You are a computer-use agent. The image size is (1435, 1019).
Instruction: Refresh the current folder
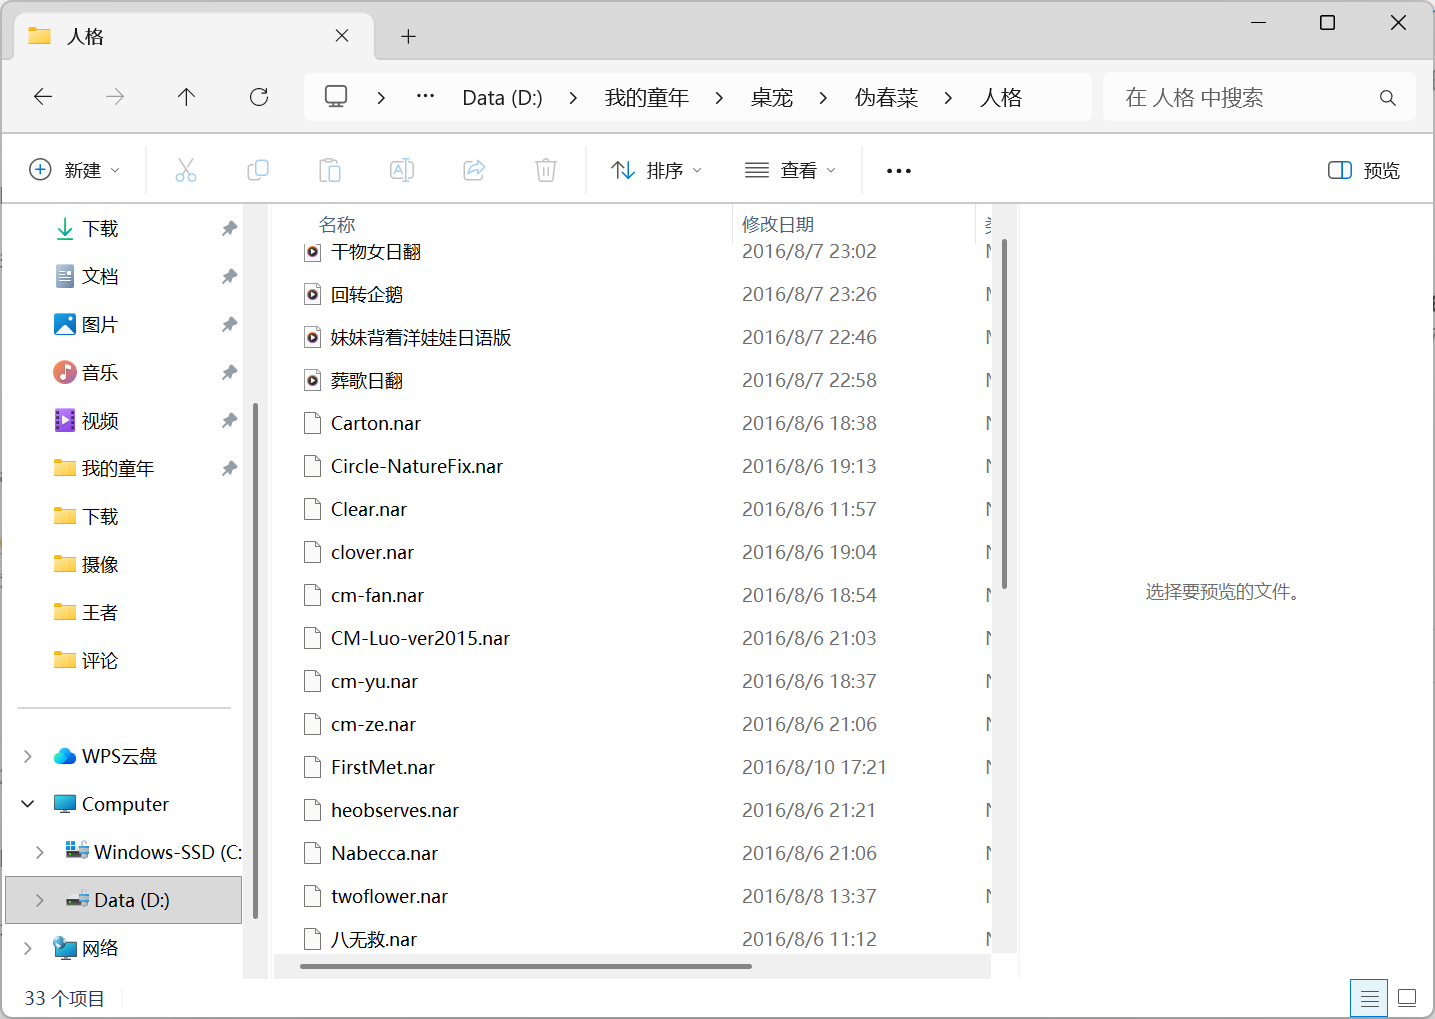(259, 97)
